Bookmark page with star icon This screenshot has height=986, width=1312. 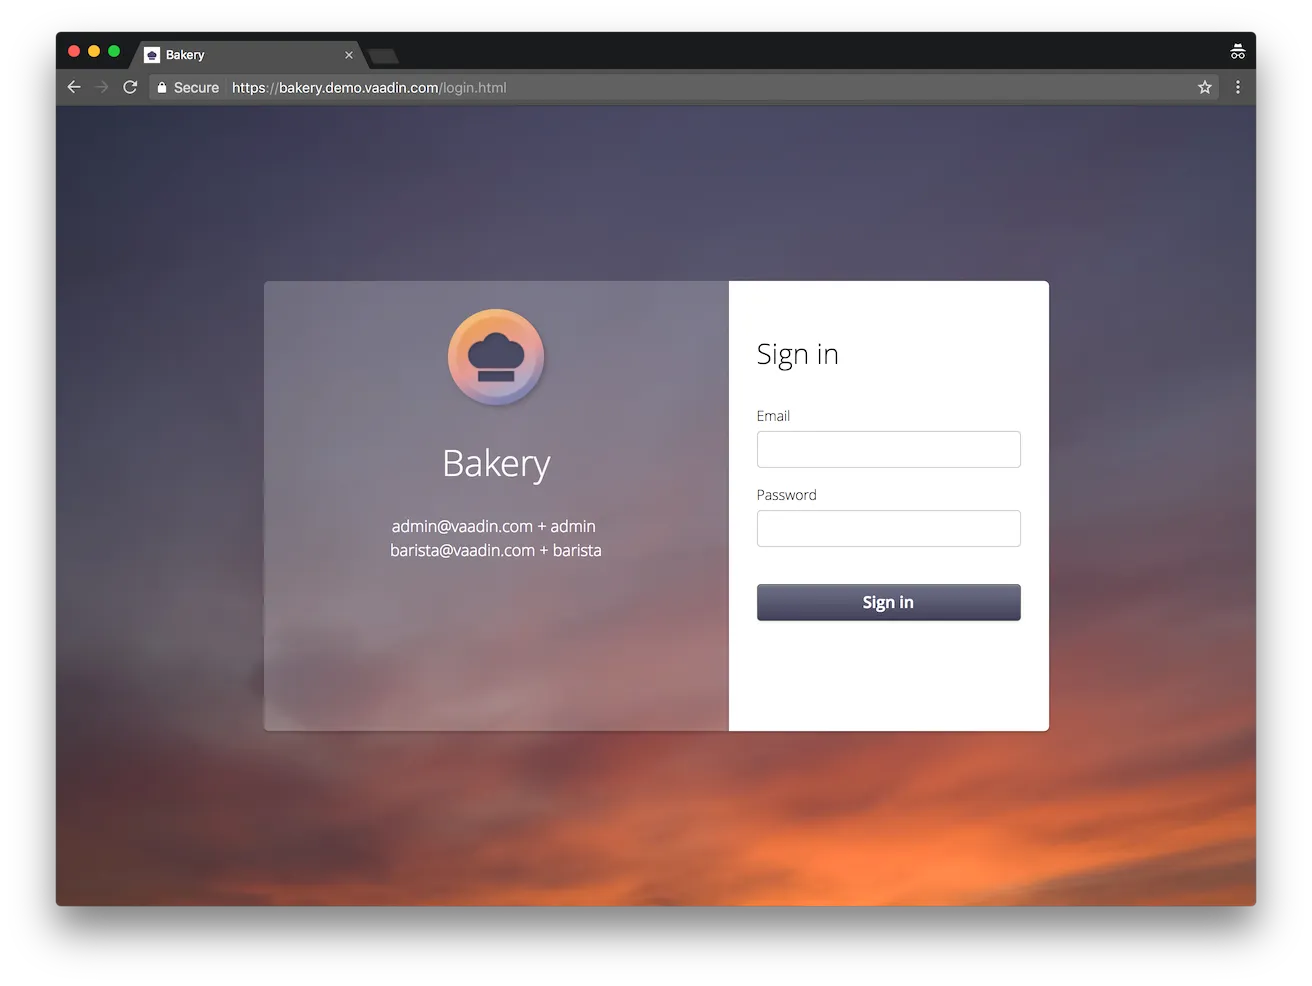click(x=1205, y=87)
